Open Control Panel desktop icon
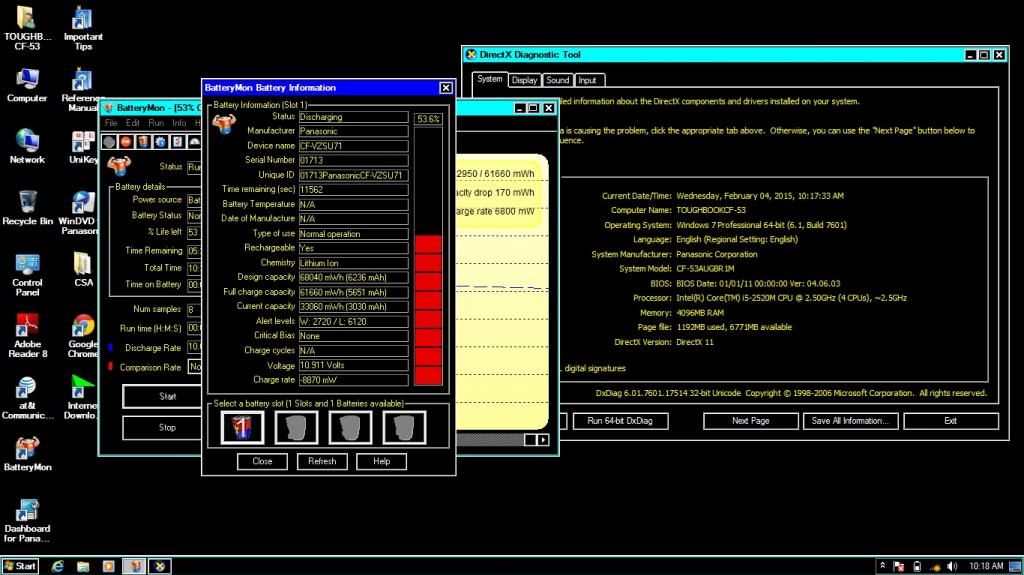 point(27,274)
